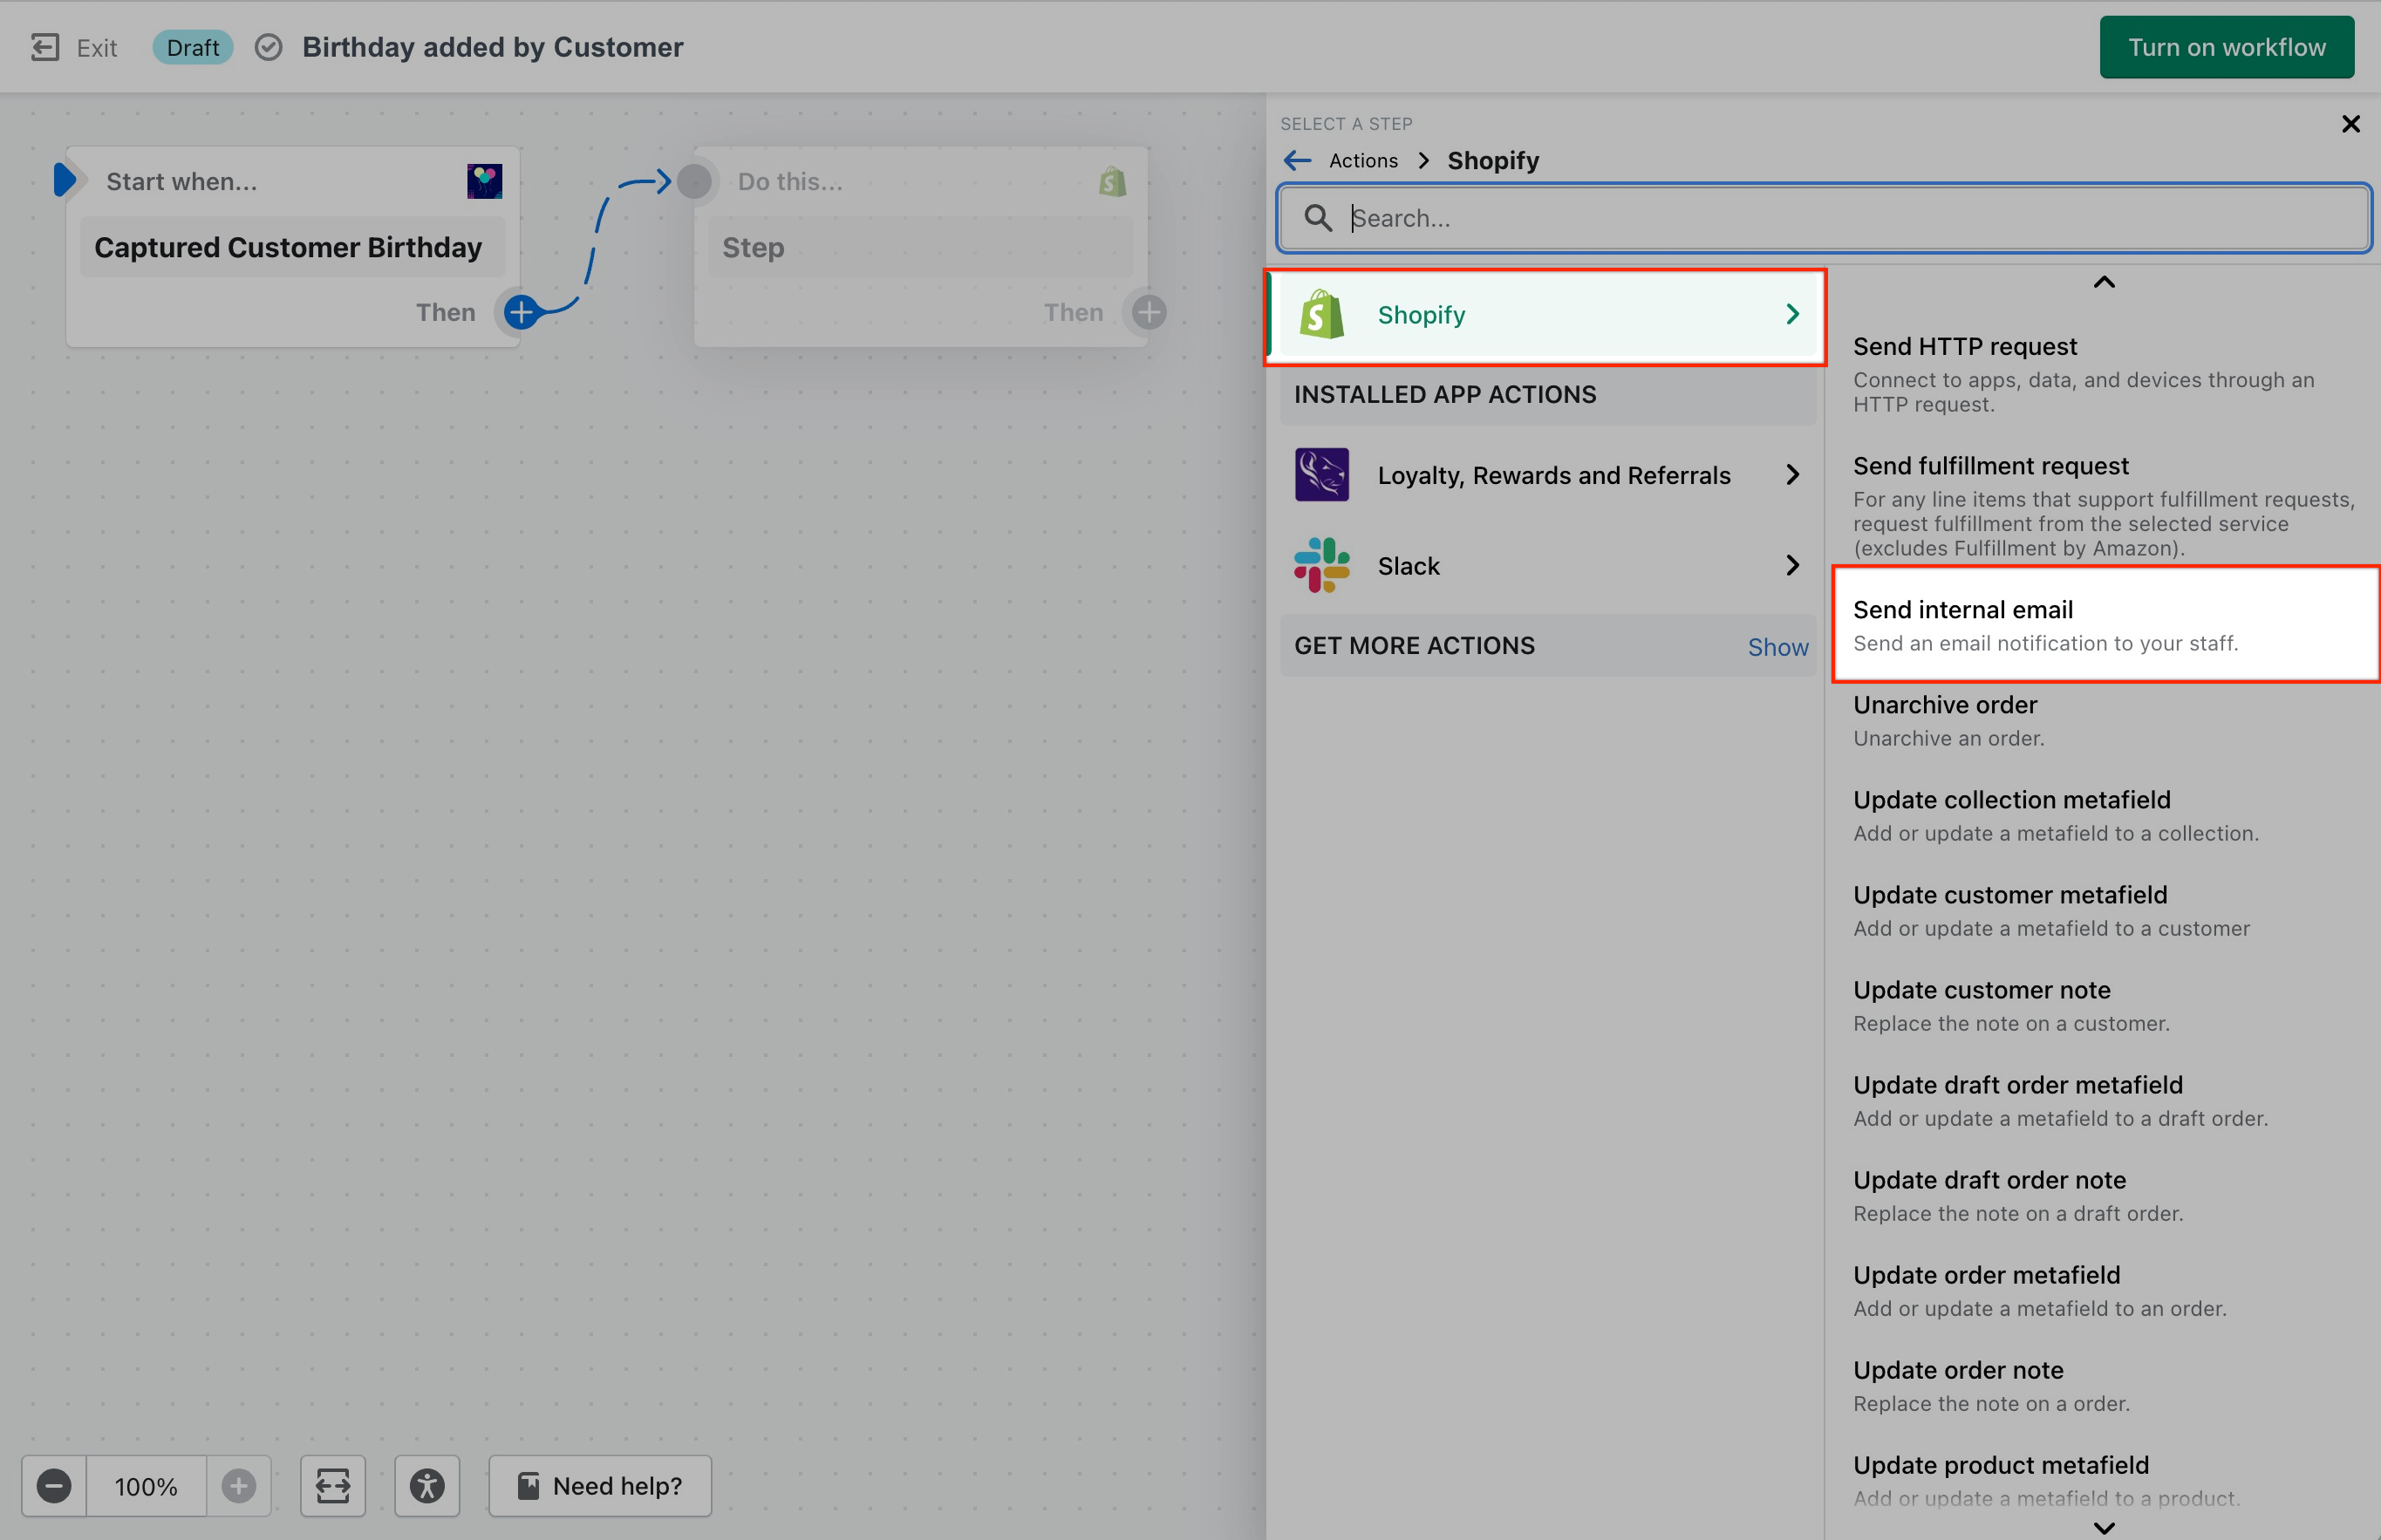Viewport: 2381px width, 1540px height.
Task: Click the Exit icon in the top bar
Action: pyautogui.click(x=45, y=47)
